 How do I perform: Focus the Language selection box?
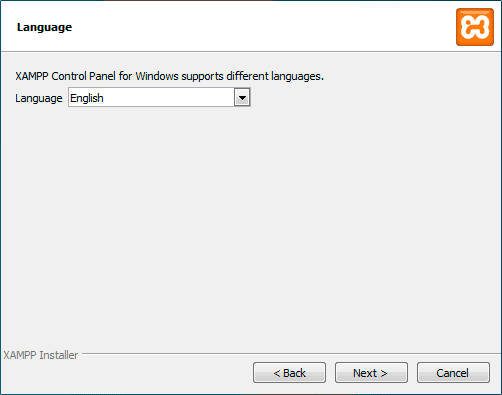click(x=159, y=97)
